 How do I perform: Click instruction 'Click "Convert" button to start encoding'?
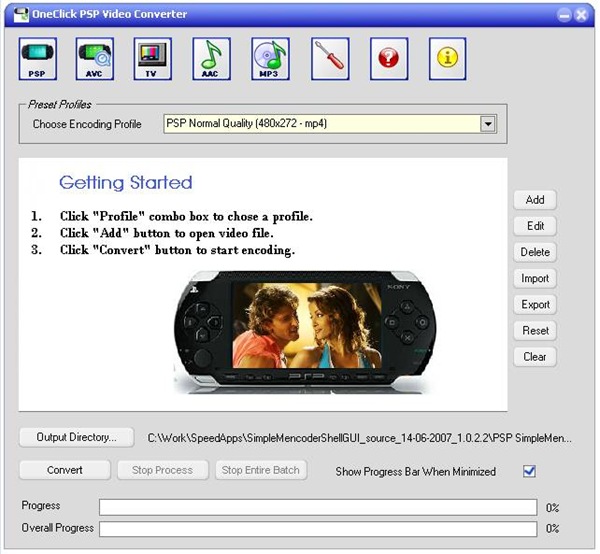[x=178, y=250]
